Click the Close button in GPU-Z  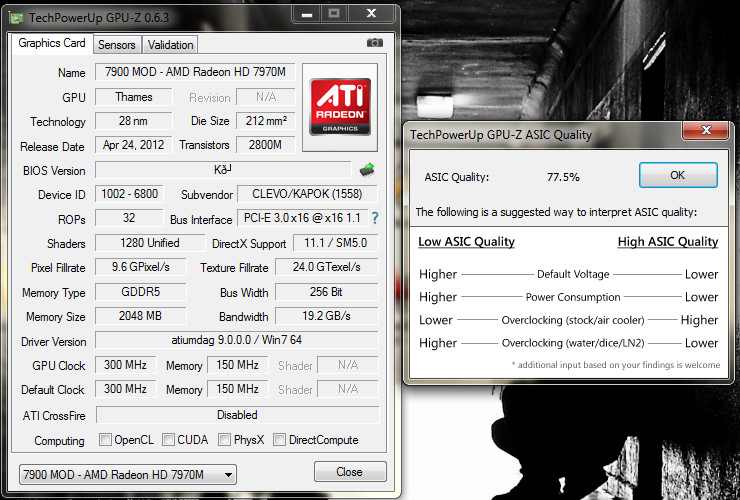coord(350,472)
